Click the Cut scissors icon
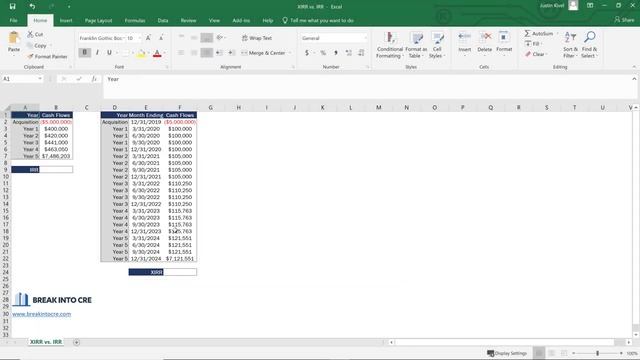The image size is (640, 360). (x=30, y=34)
